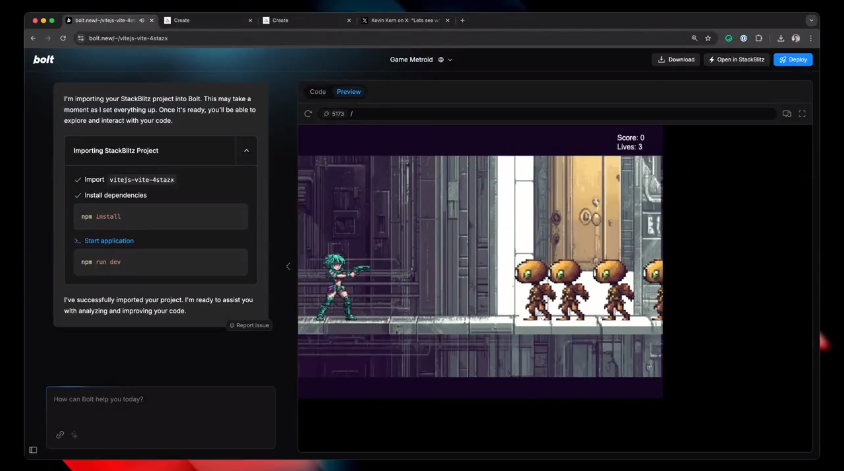This screenshot has width=844, height=471.
Task: Open Chrome three-dot menu
Action: pos(811,38)
